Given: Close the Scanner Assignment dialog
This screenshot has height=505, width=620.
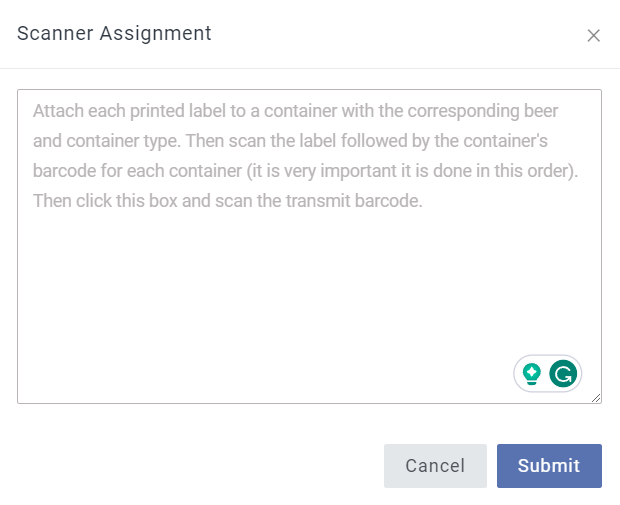Looking at the screenshot, I should (593, 36).
